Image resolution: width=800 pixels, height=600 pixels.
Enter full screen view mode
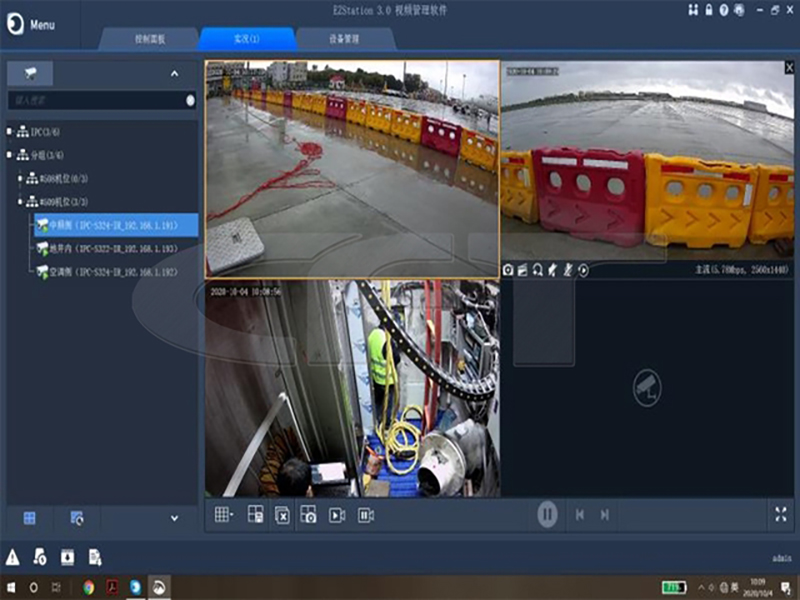tap(781, 514)
